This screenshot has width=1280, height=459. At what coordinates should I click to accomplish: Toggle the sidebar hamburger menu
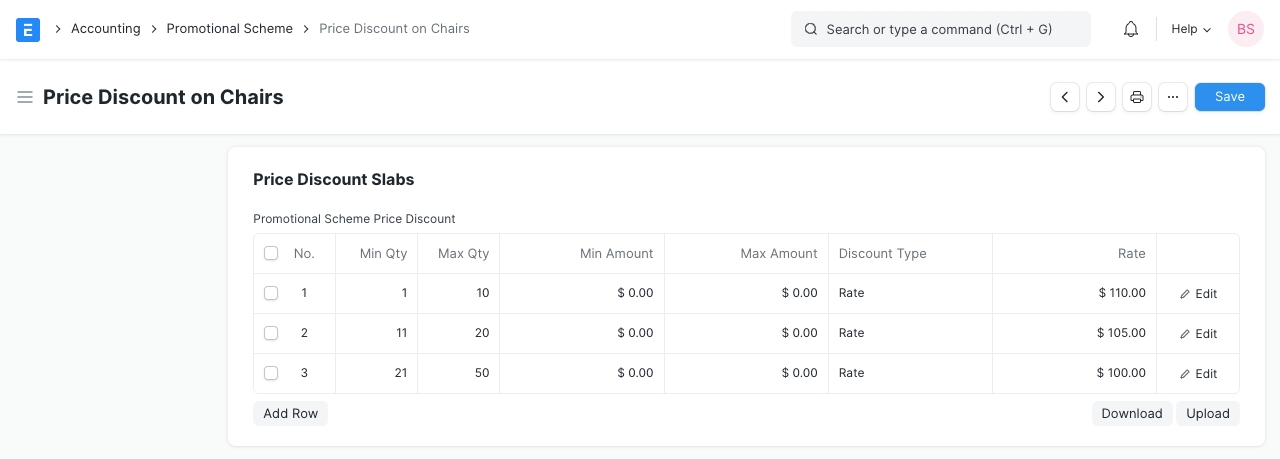(25, 97)
